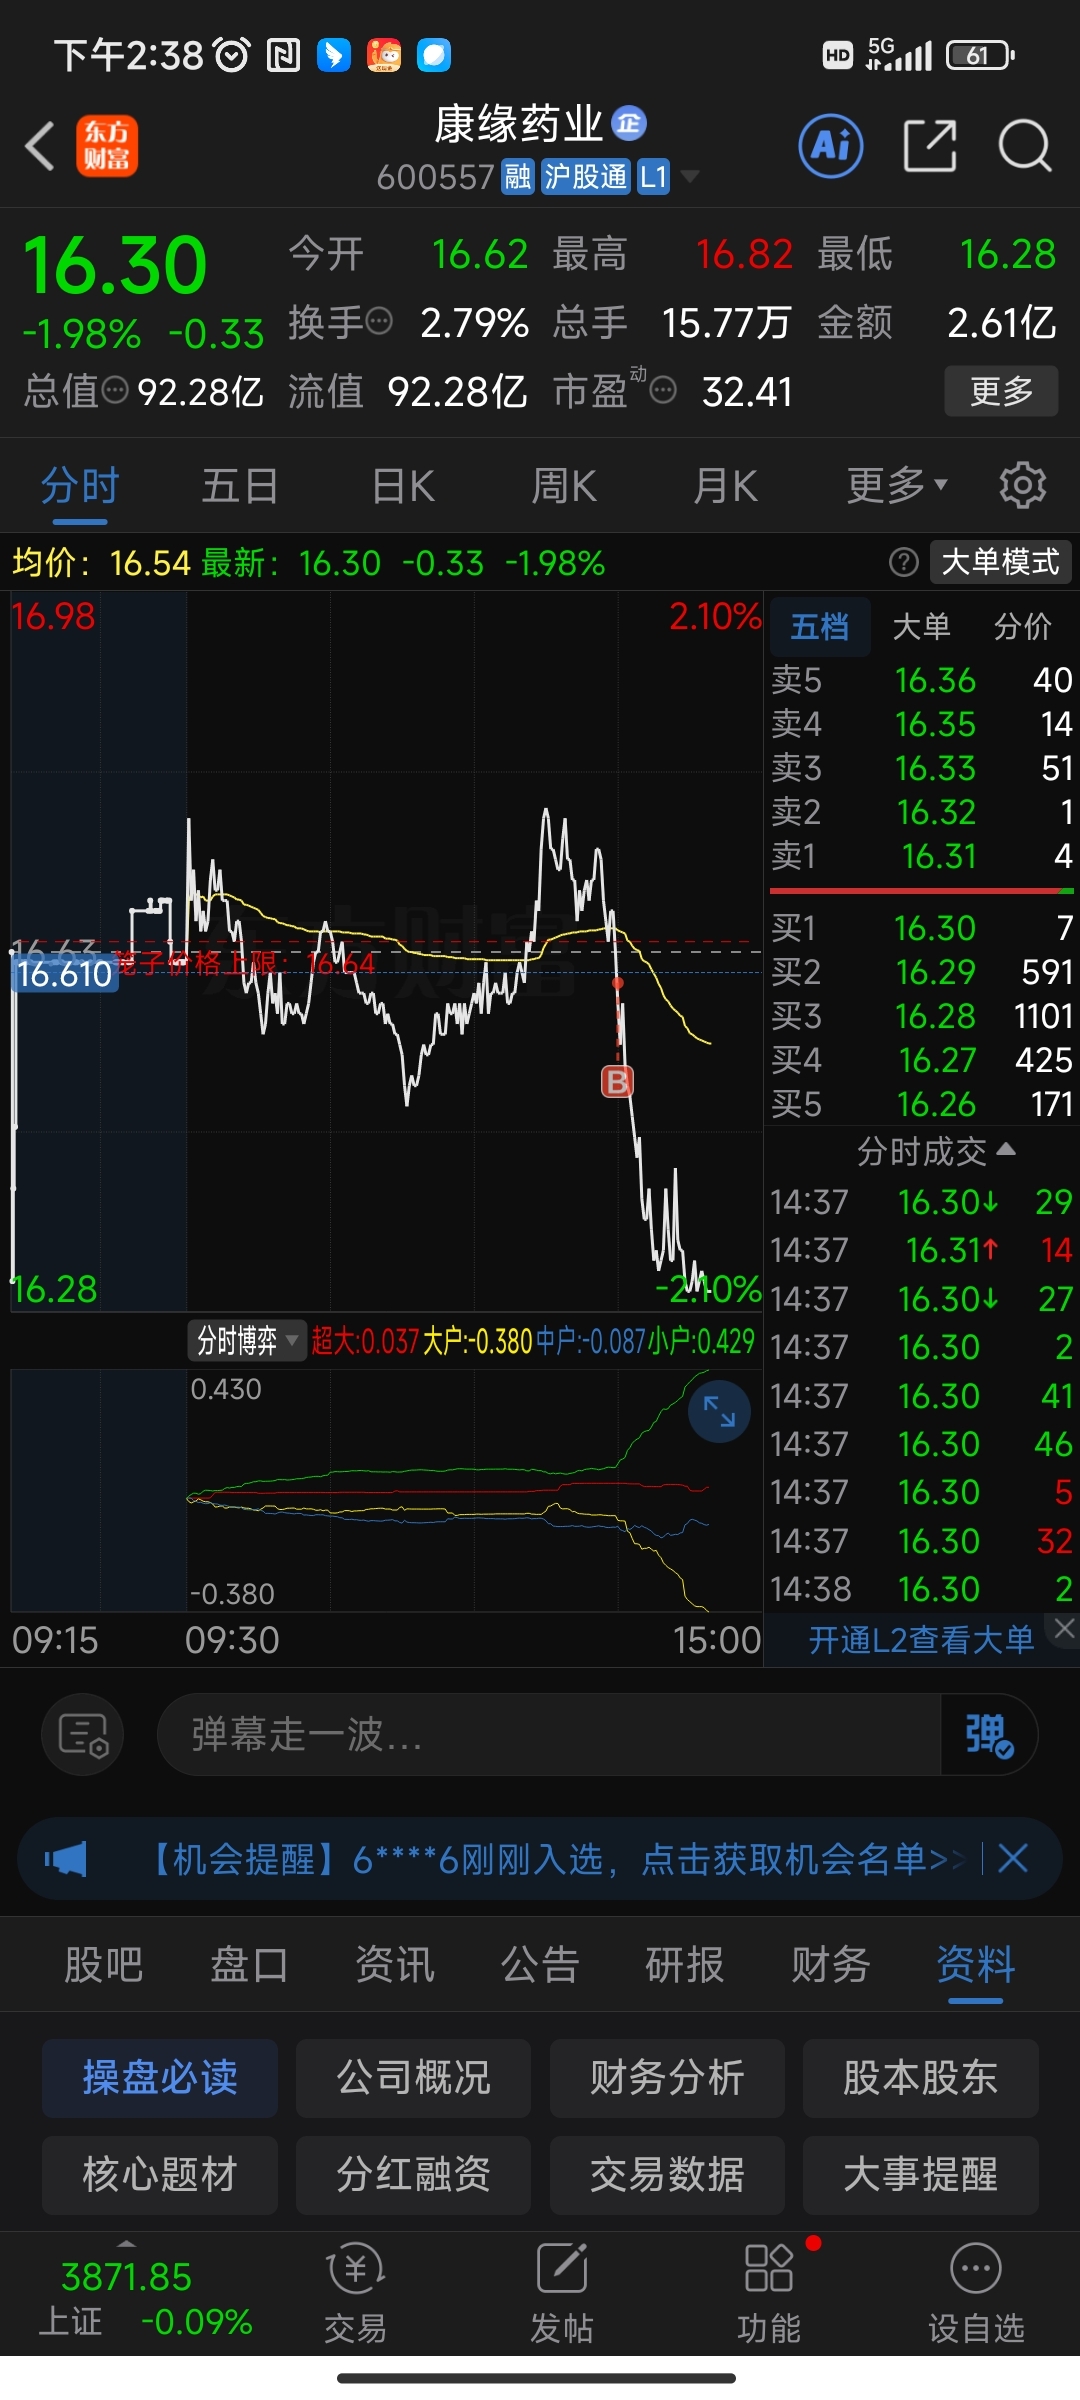Open the danmaku list settings icon
This screenshot has height=2400, width=1080.
83,1734
